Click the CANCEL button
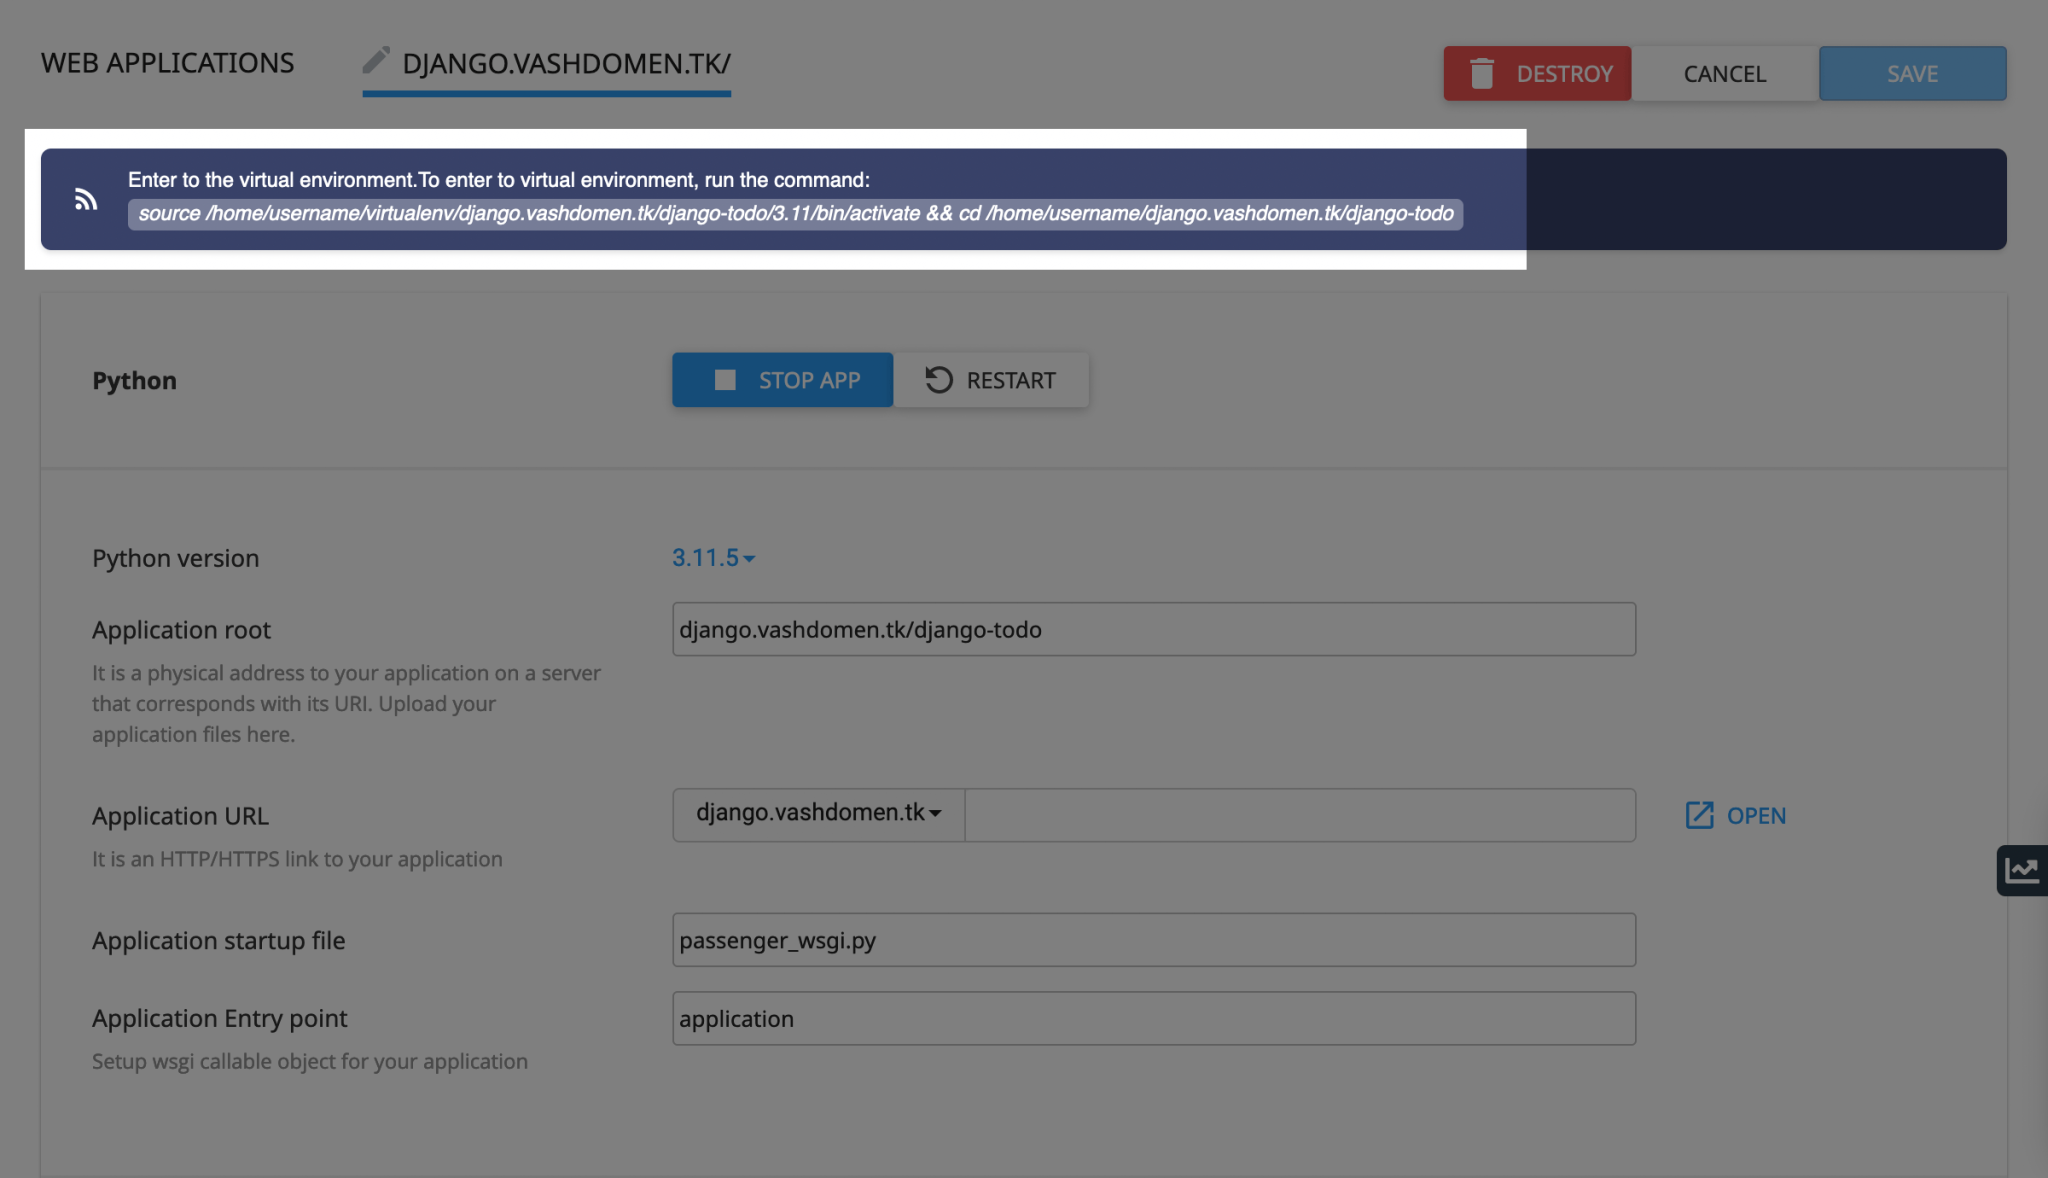2048x1178 pixels. [x=1724, y=73]
